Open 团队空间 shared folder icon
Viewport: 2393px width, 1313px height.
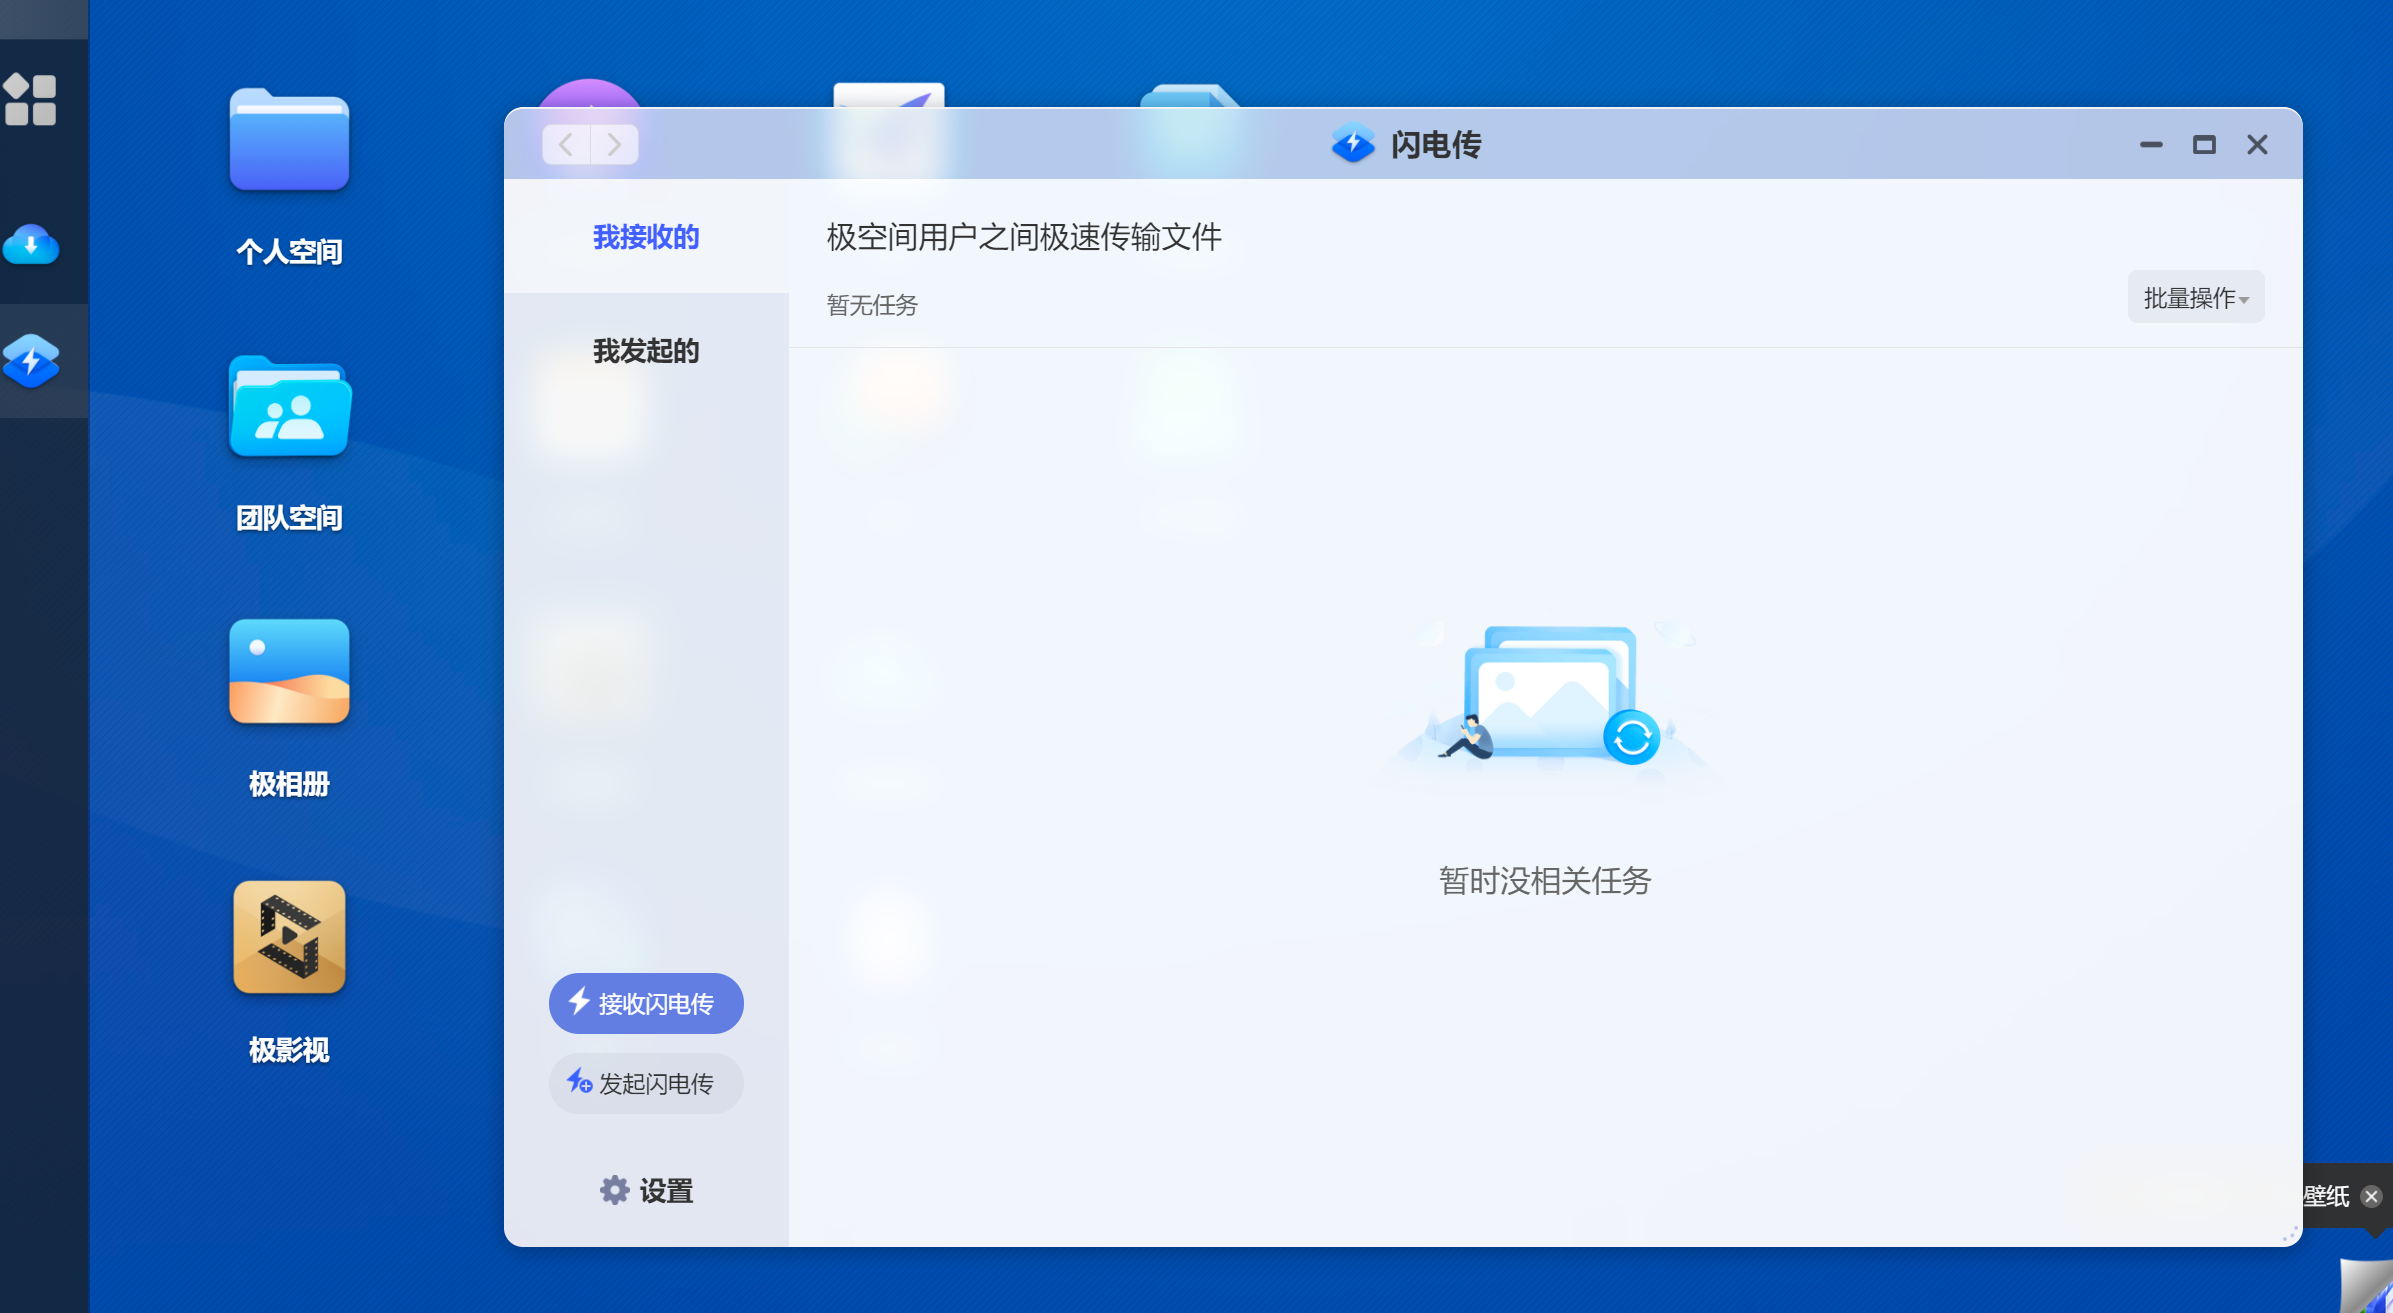289,406
